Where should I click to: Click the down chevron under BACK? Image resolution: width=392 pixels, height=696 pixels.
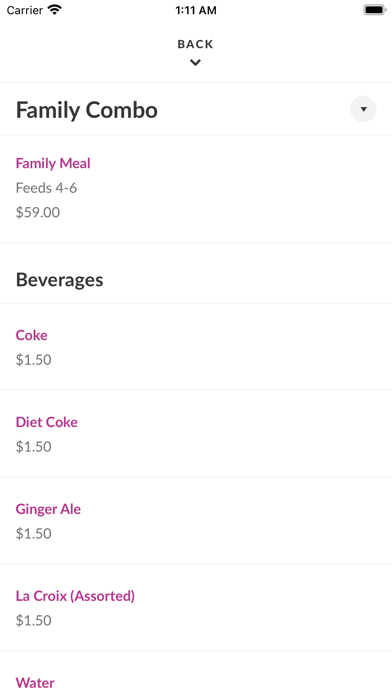click(195, 63)
